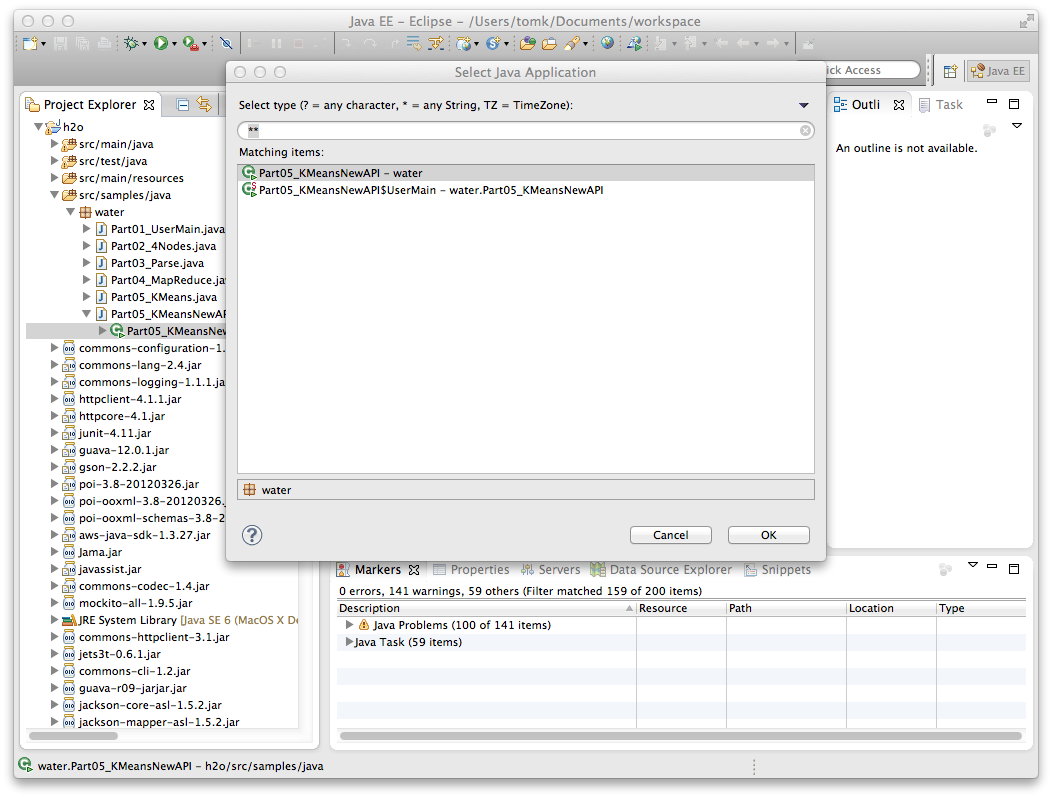Toggle Link with Editor in Project Explorer
1052x798 pixels.
[x=204, y=105]
